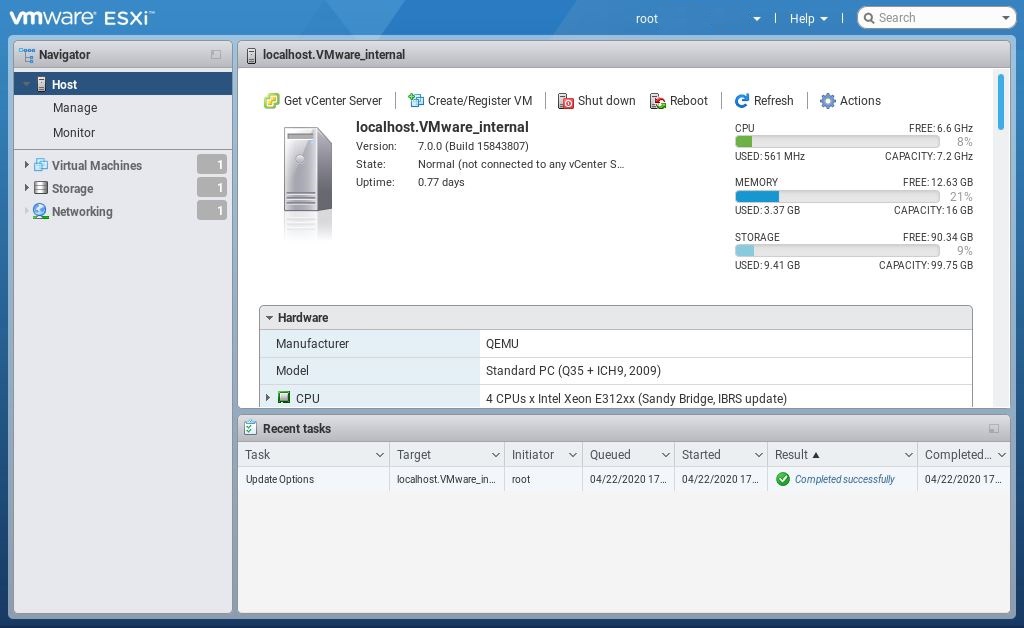Click the host icon beside localhost.VMware_internal title
Screen dimensions: 1024x628
tap(251, 55)
